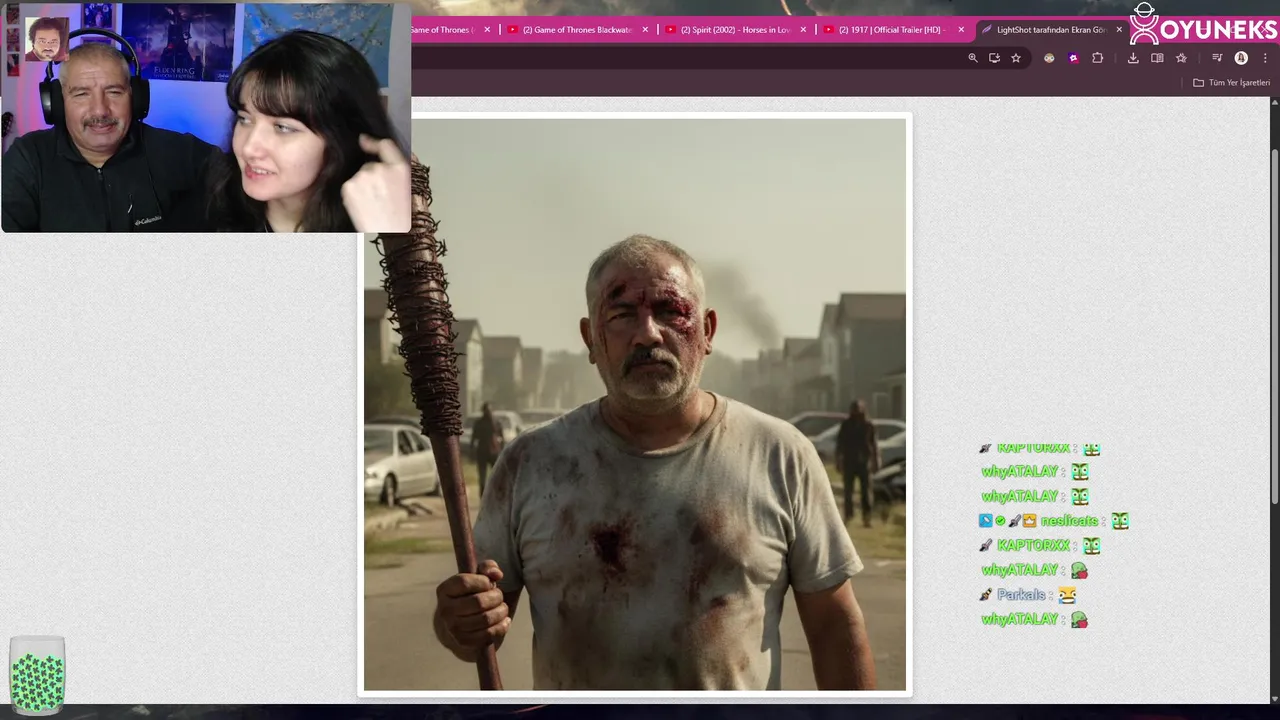This screenshot has width=1280, height=720.
Task: Close the LightShot tab
Action: click(x=1119, y=30)
